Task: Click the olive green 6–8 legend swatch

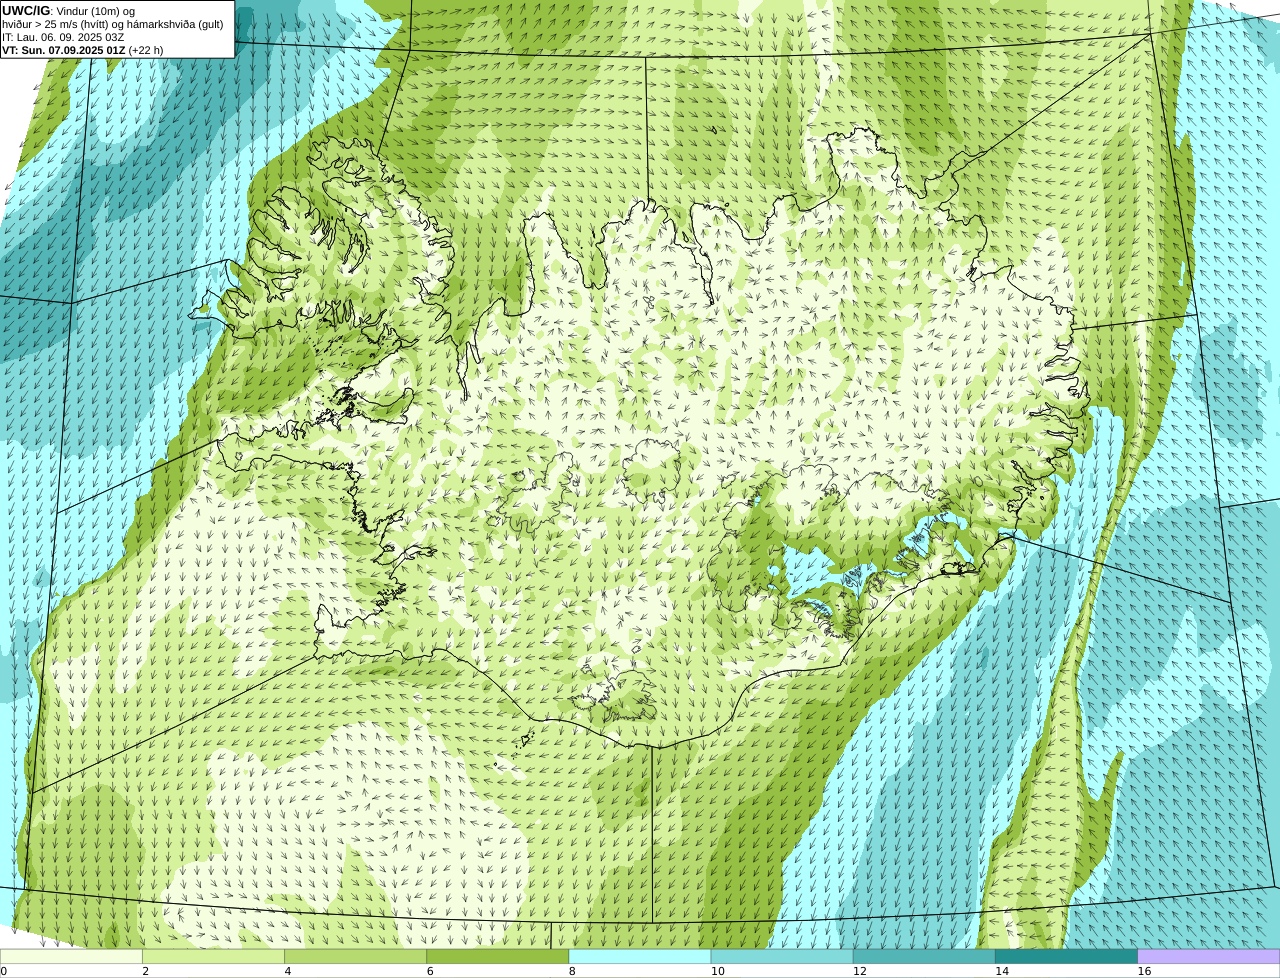Action: coord(498,956)
